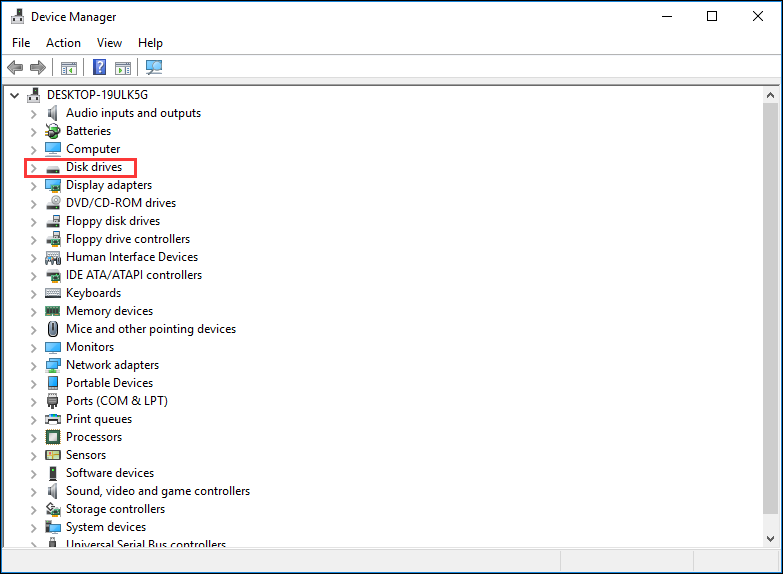Viewport: 783px width, 574px height.
Task: Click the scrollbar up arrow
Action: pyautogui.click(x=770, y=95)
